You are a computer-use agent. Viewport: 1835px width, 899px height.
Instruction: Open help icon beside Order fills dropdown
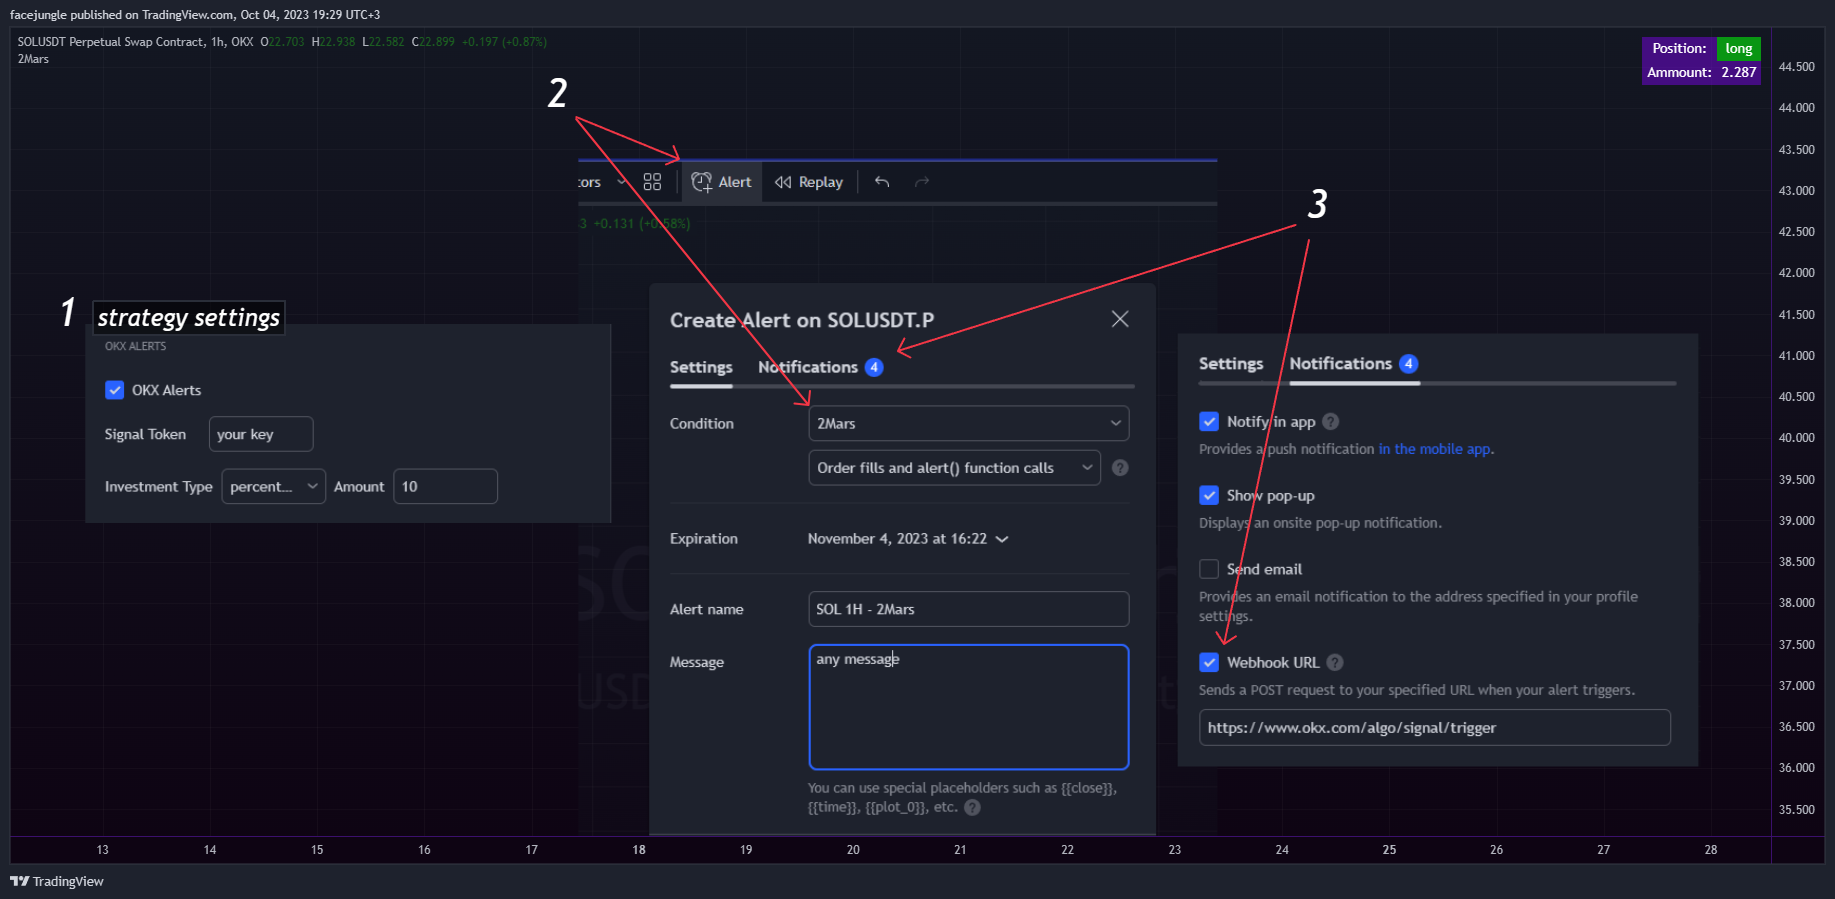(1120, 468)
